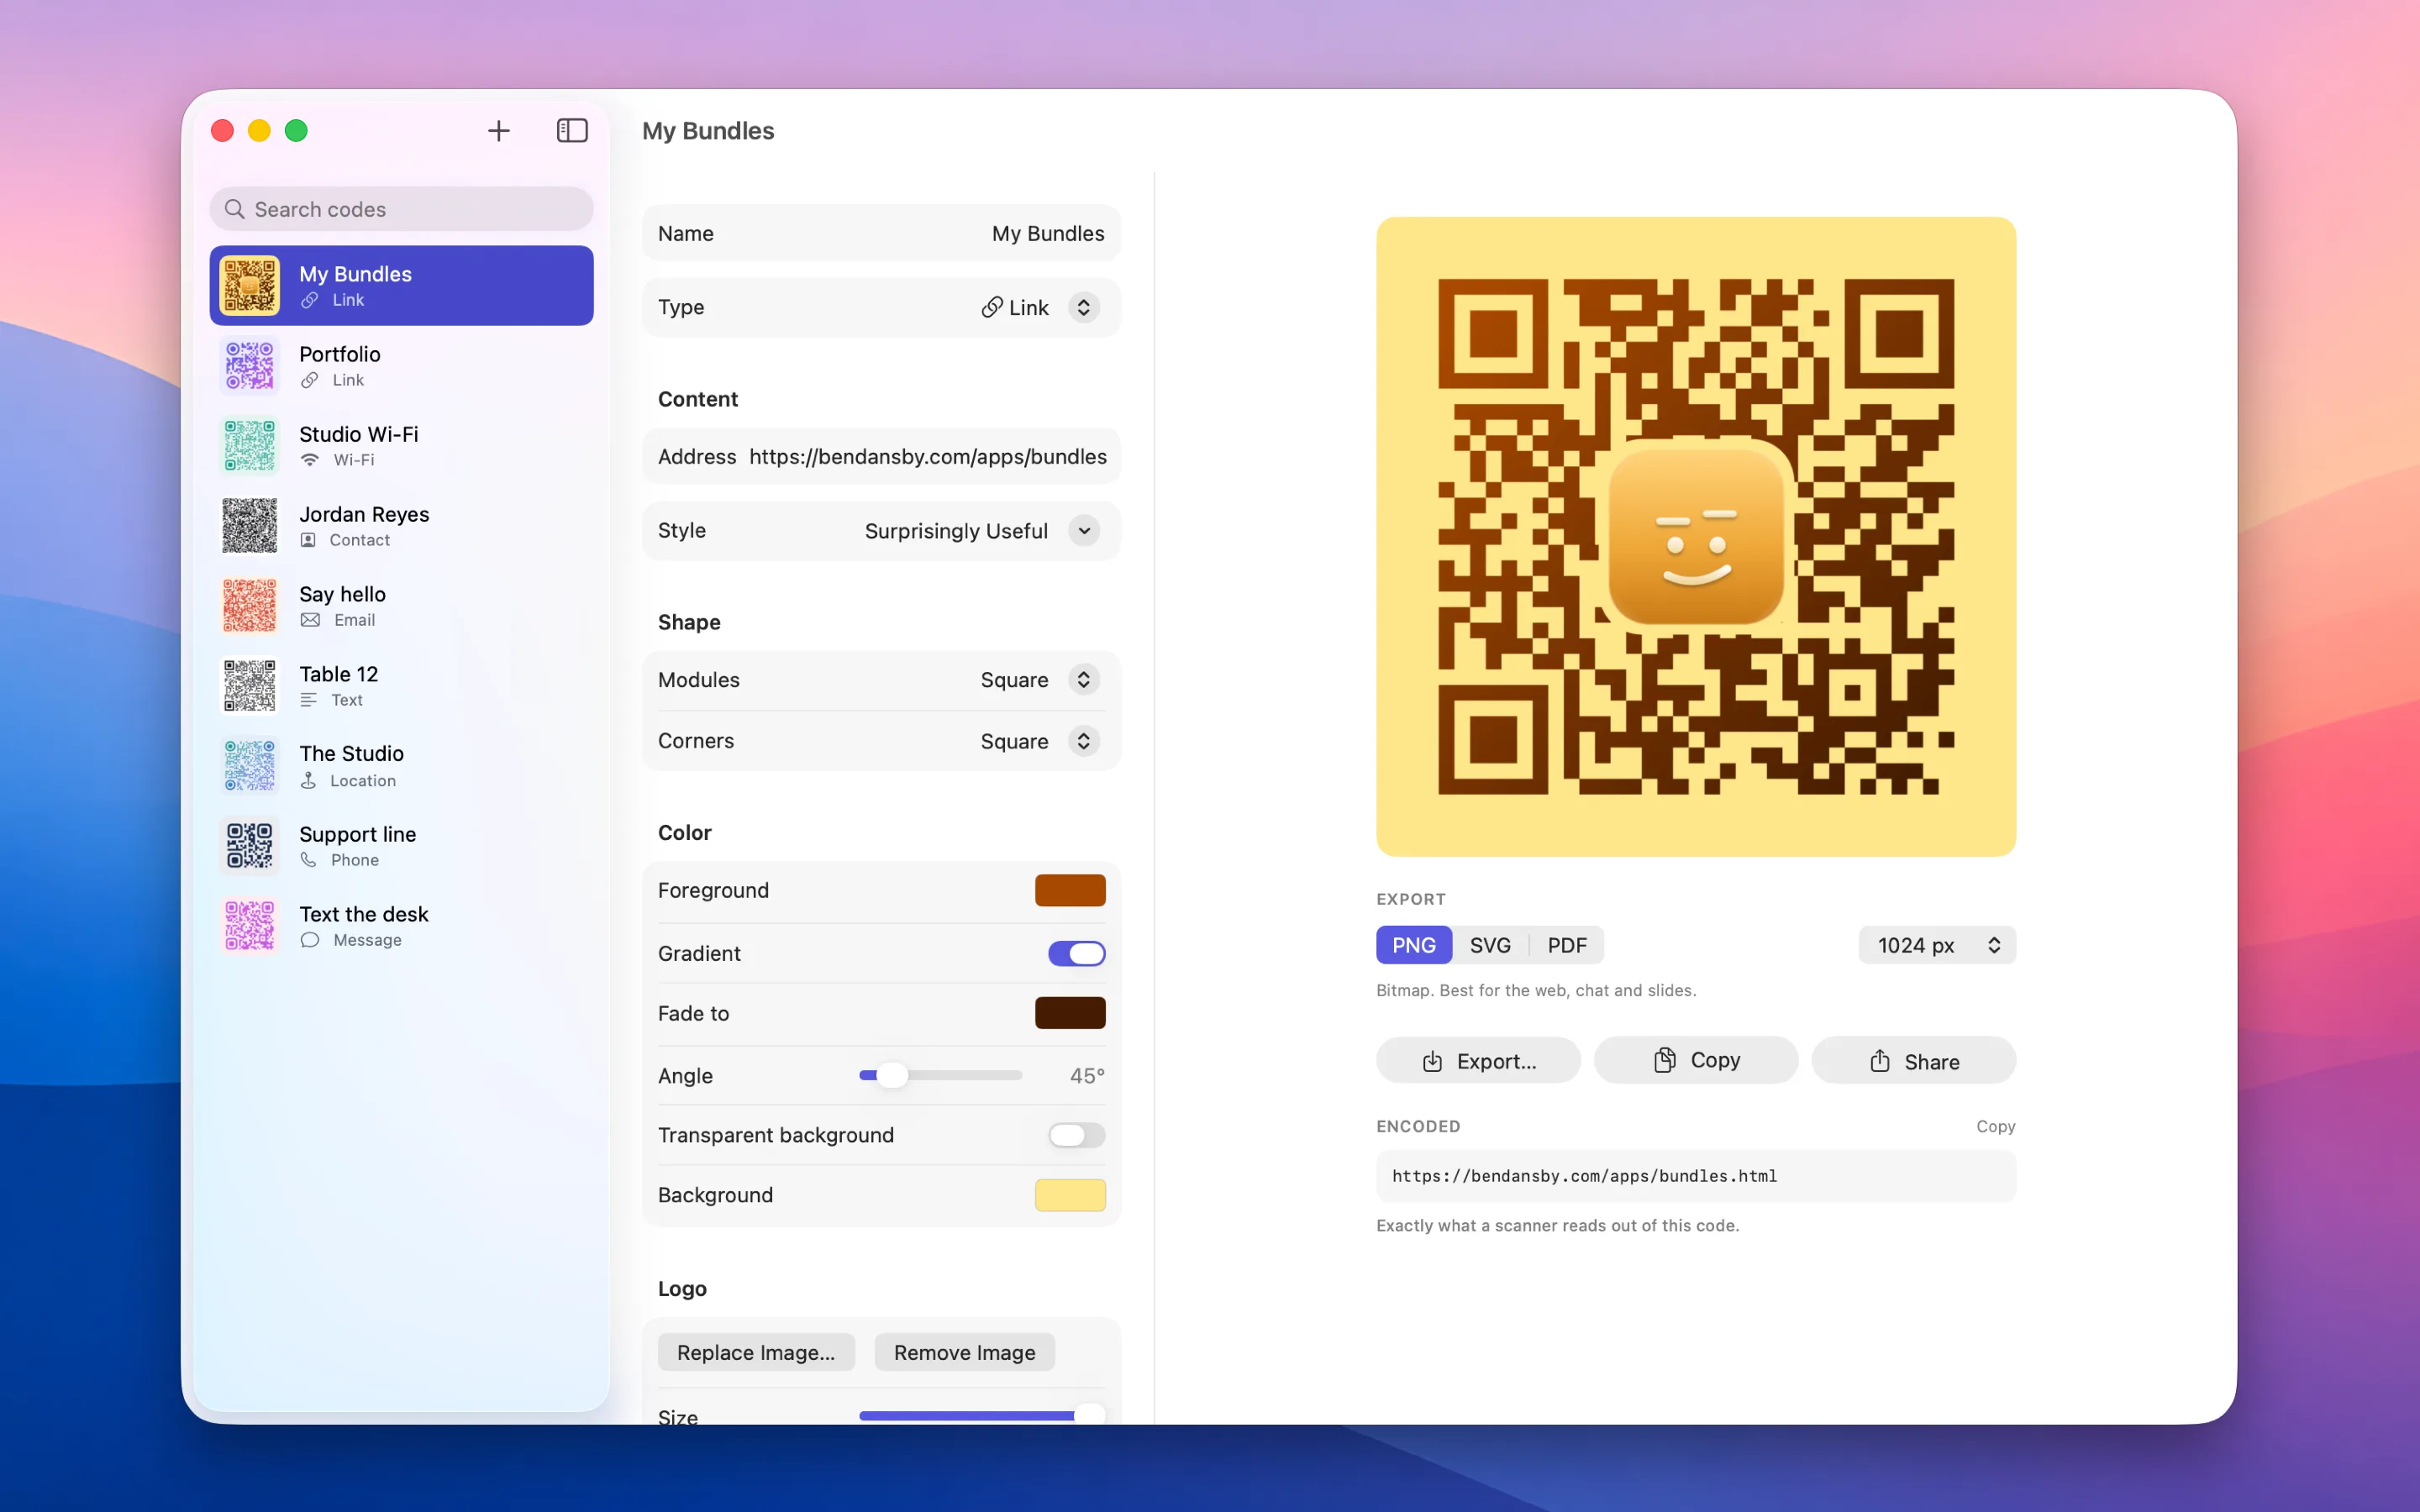Switch to the SVG export format
The height and width of the screenshot is (1512, 2420).
1490,945
